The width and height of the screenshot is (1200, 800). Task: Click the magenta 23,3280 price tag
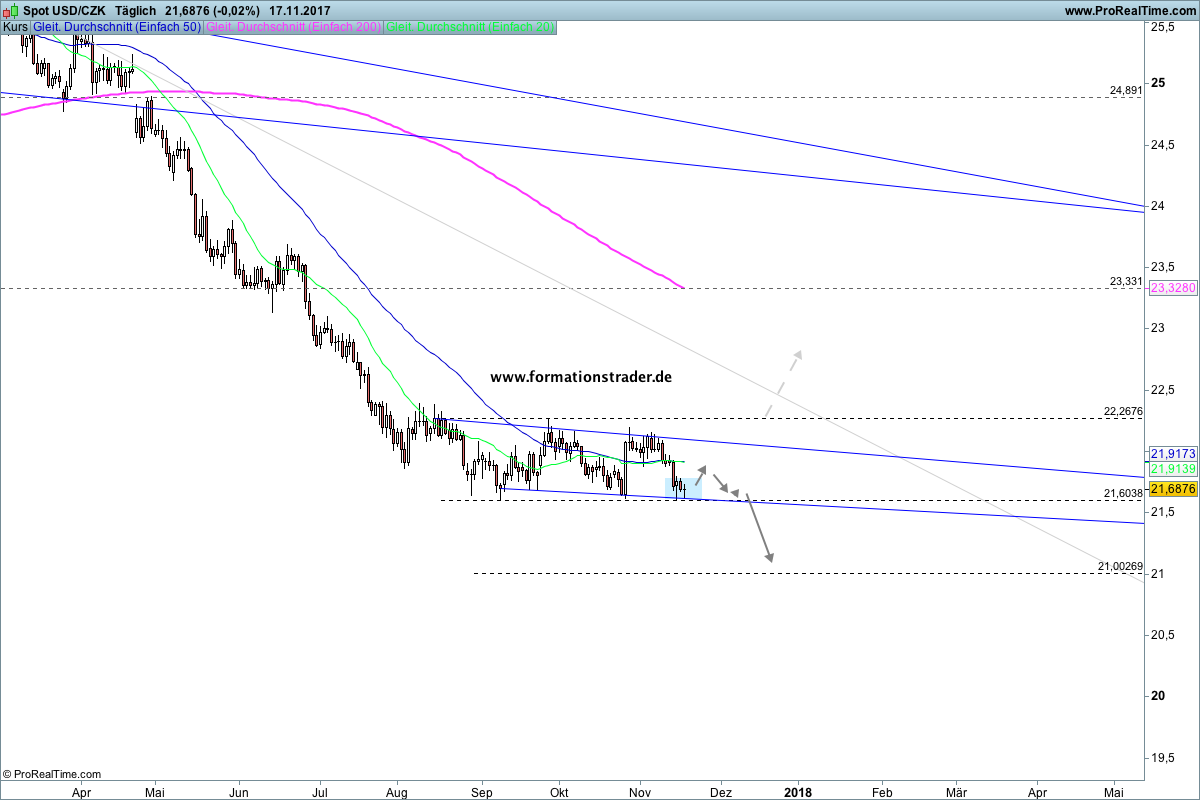point(1172,287)
